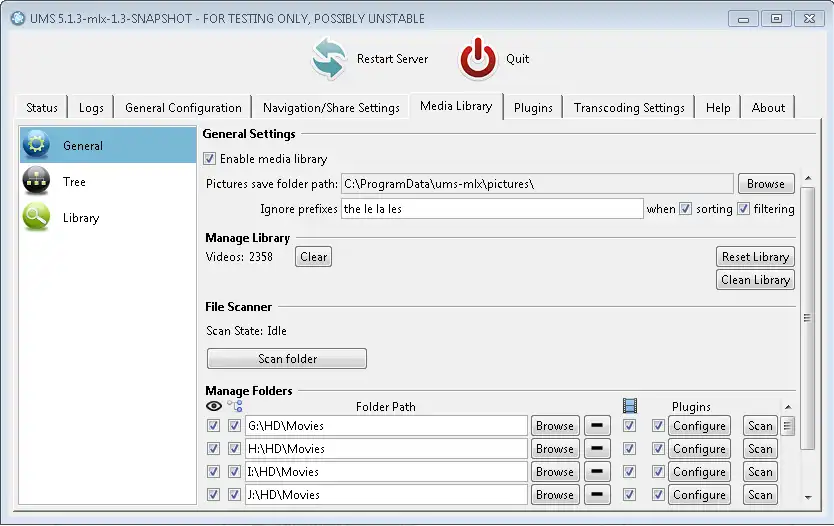Click the Ignore prefixes text field
834x526 pixels.
tap(492, 208)
